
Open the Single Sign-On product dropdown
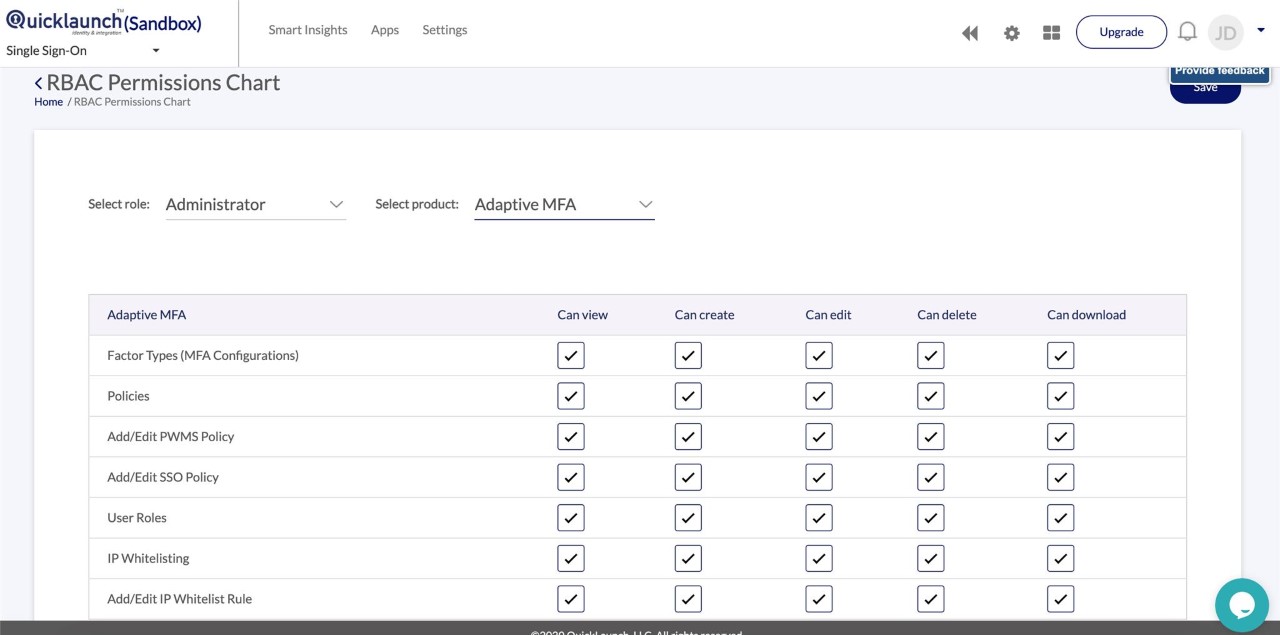click(x=84, y=51)
